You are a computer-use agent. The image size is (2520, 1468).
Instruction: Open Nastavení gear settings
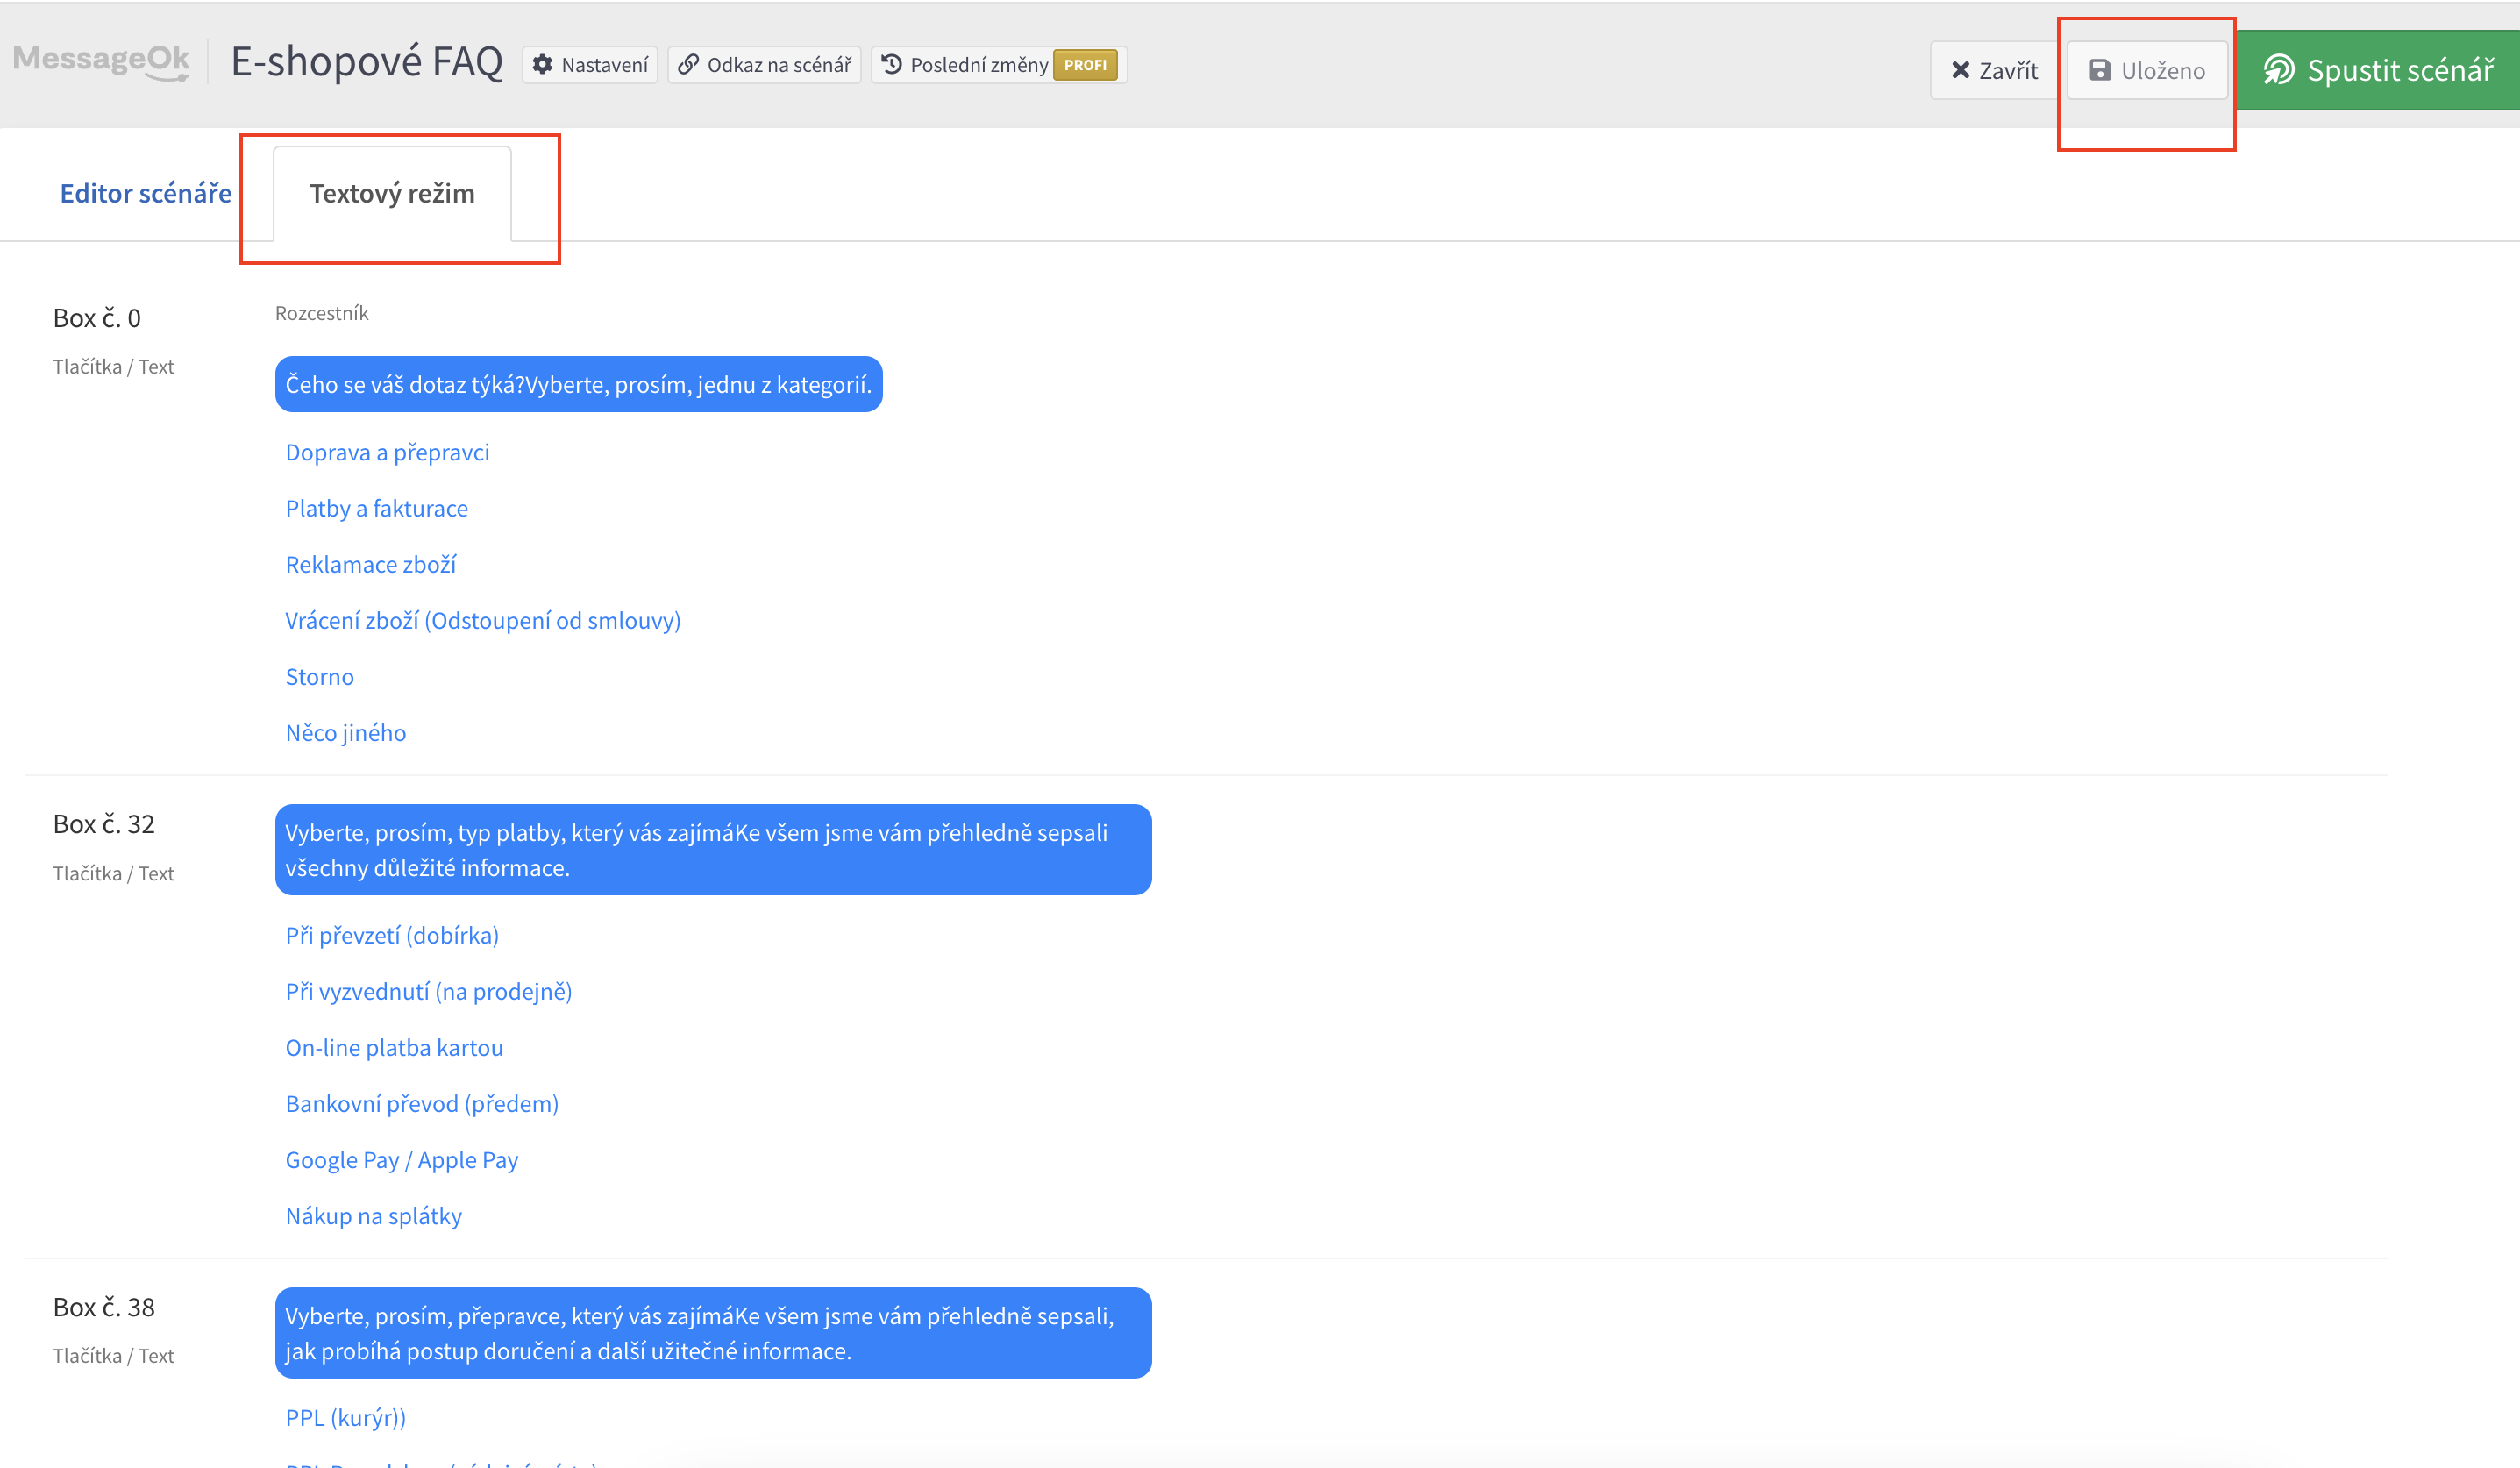click(543, 65)
